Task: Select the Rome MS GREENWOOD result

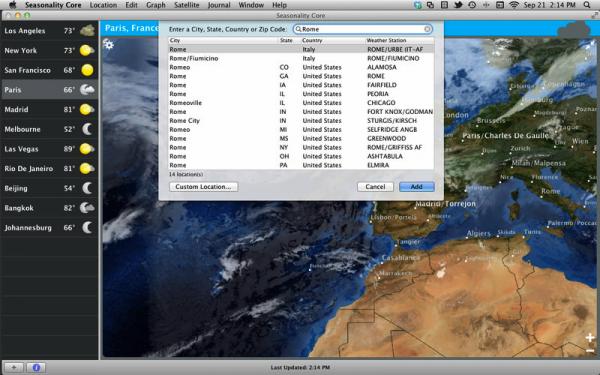Action: tap(301, 139)
